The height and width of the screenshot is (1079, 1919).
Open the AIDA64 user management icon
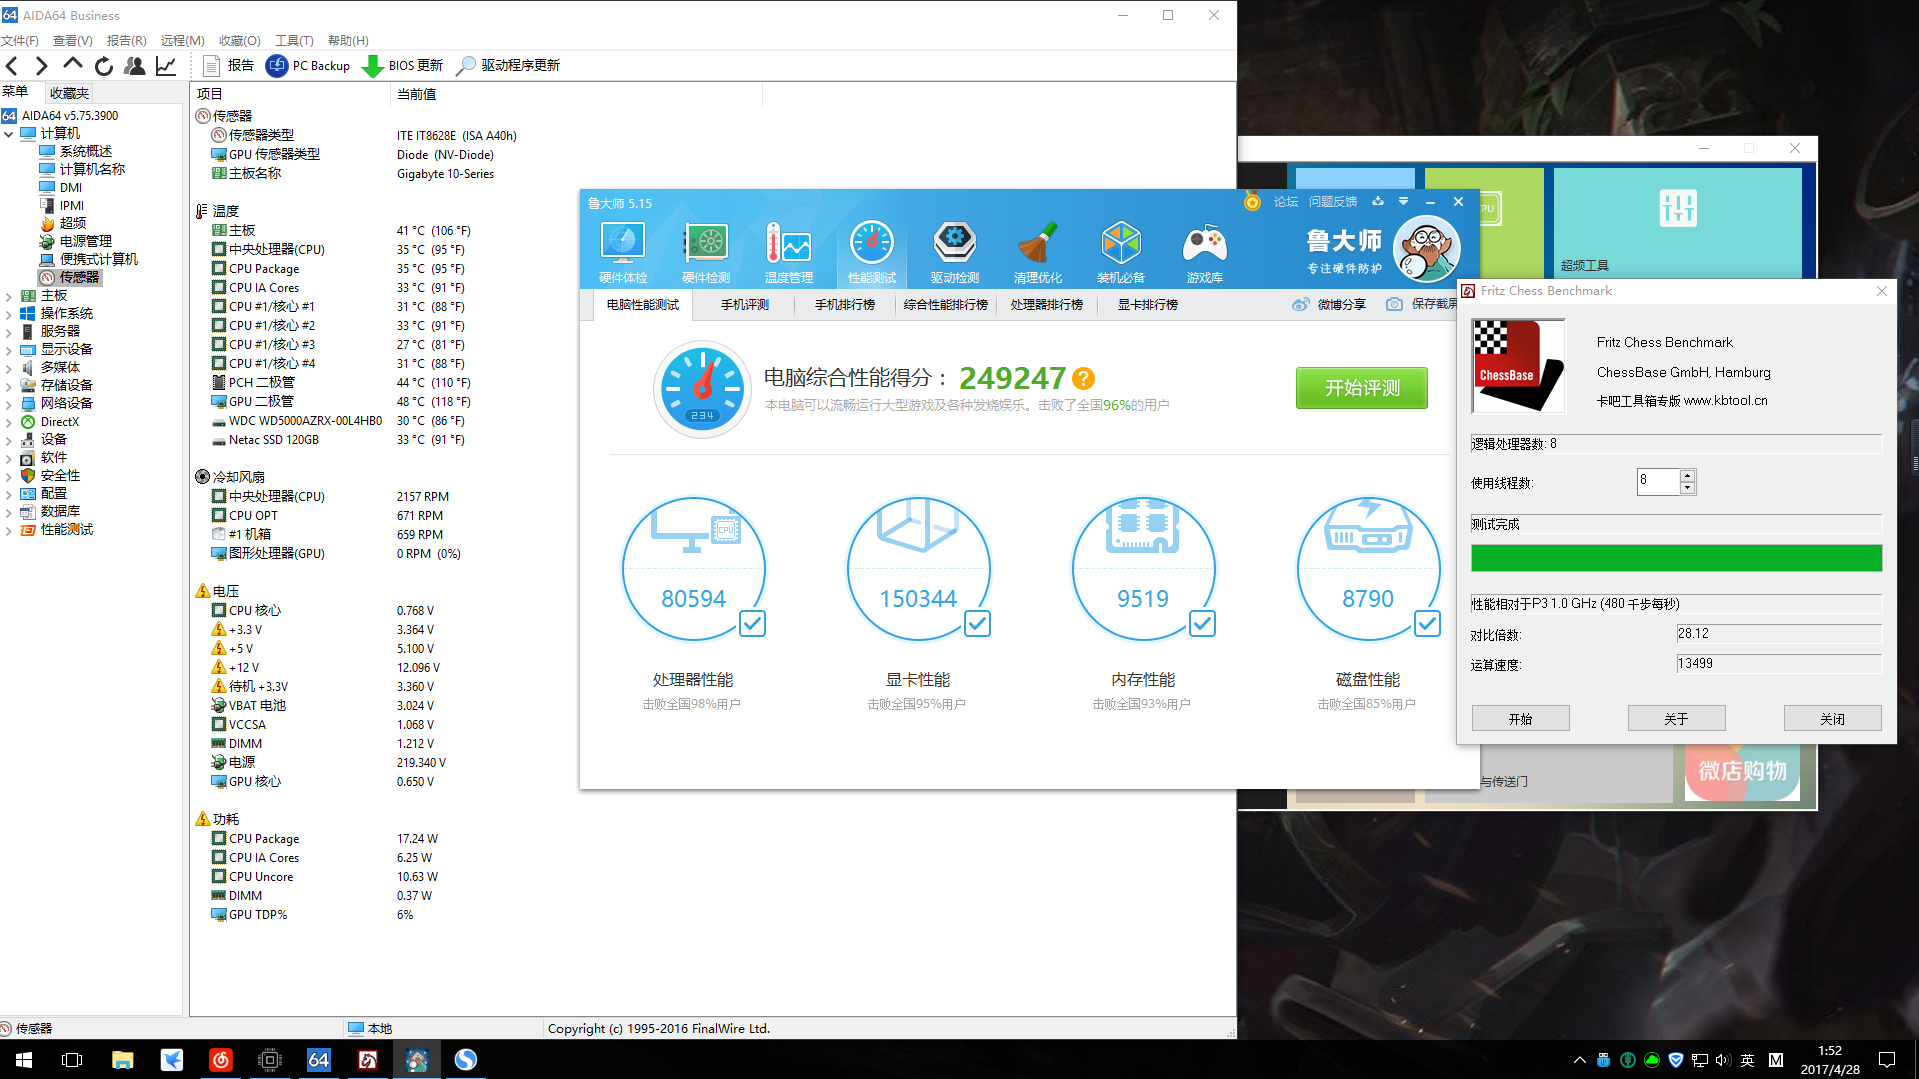click(x=135, y=66)
